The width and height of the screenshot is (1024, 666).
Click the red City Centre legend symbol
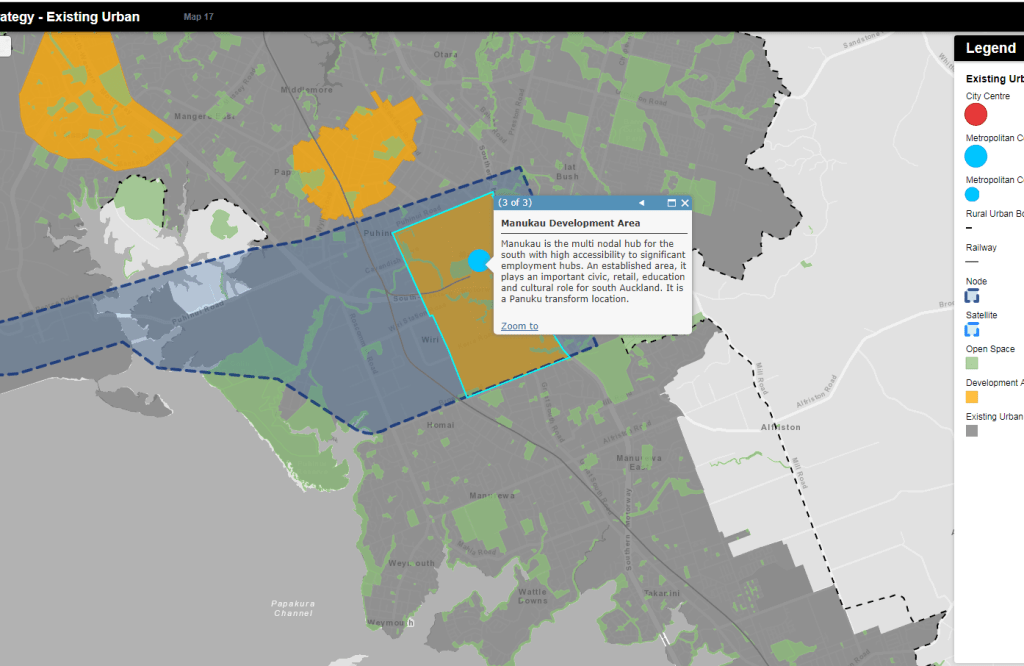pos(975,114)
